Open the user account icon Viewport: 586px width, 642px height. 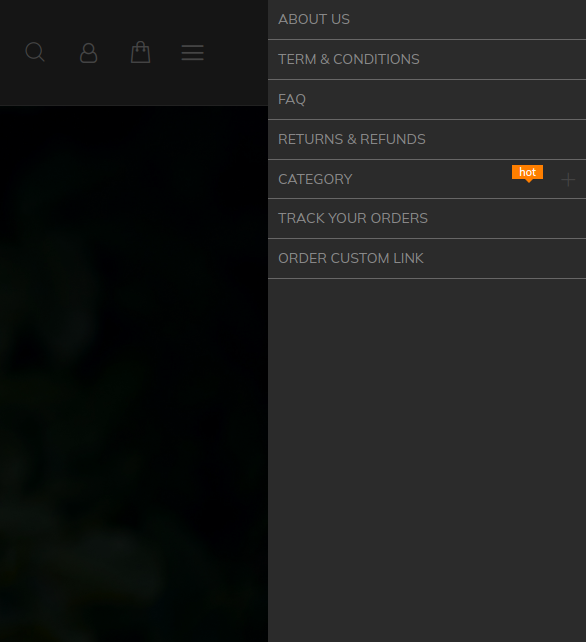[x=88, y=53]
